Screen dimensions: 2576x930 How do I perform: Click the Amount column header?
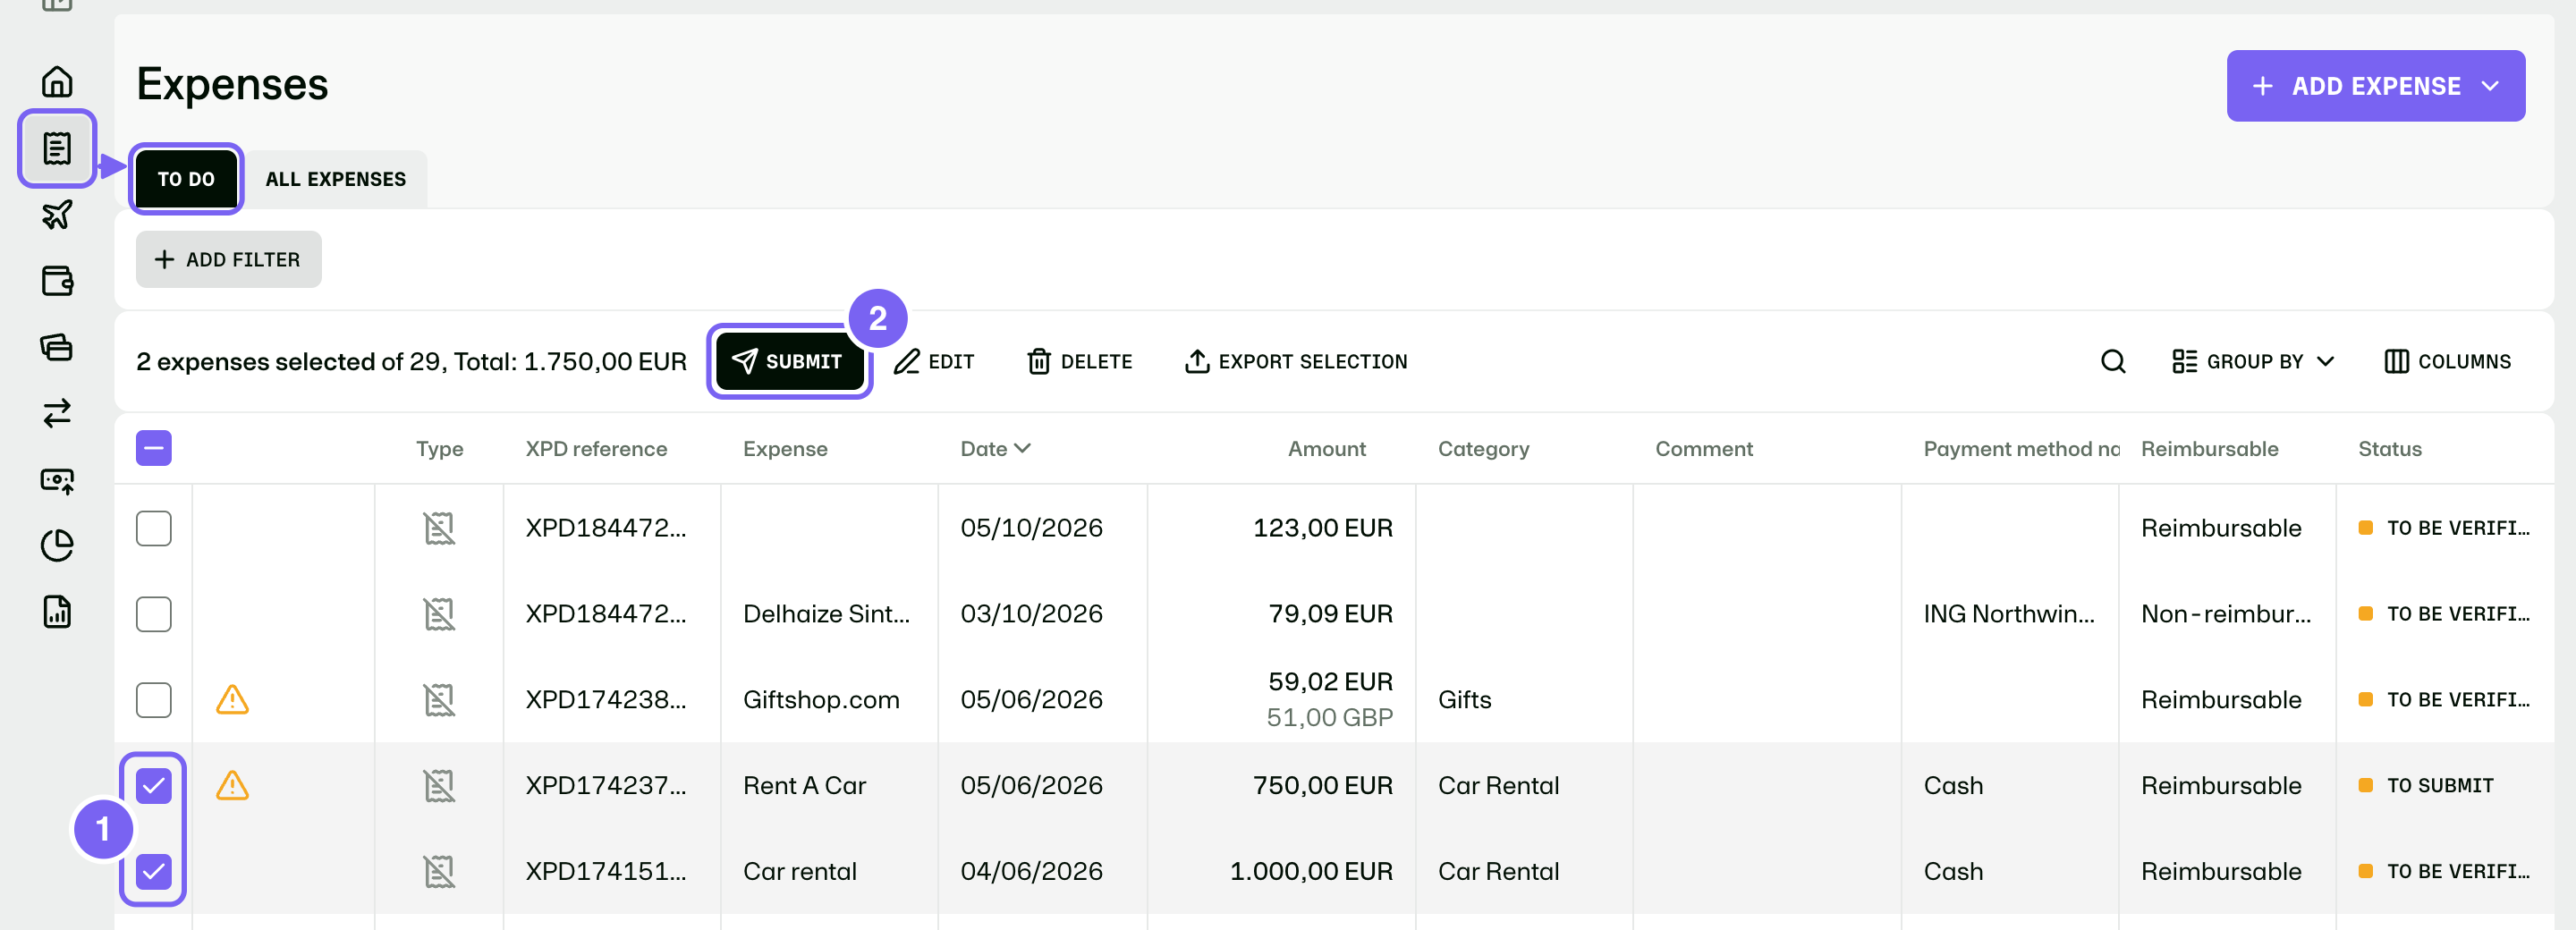tap(1326, 449)
